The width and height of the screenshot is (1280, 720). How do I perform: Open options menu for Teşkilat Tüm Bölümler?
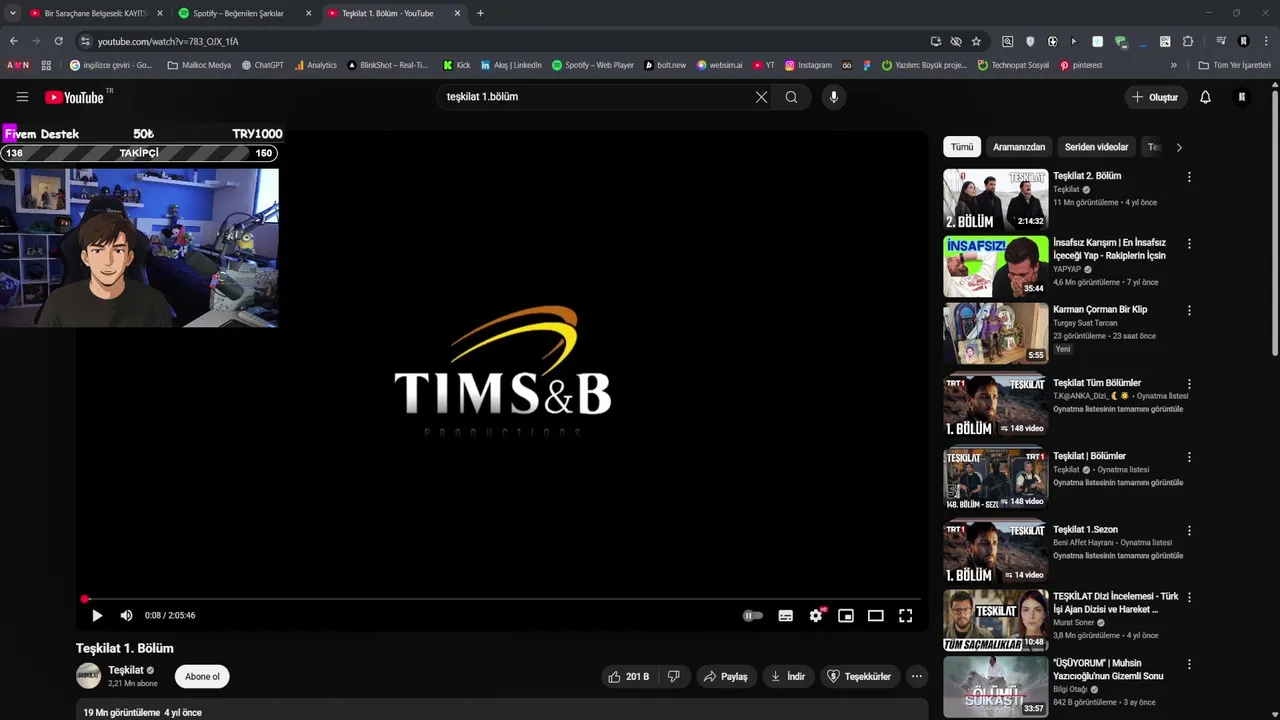tap(1189, 384)
